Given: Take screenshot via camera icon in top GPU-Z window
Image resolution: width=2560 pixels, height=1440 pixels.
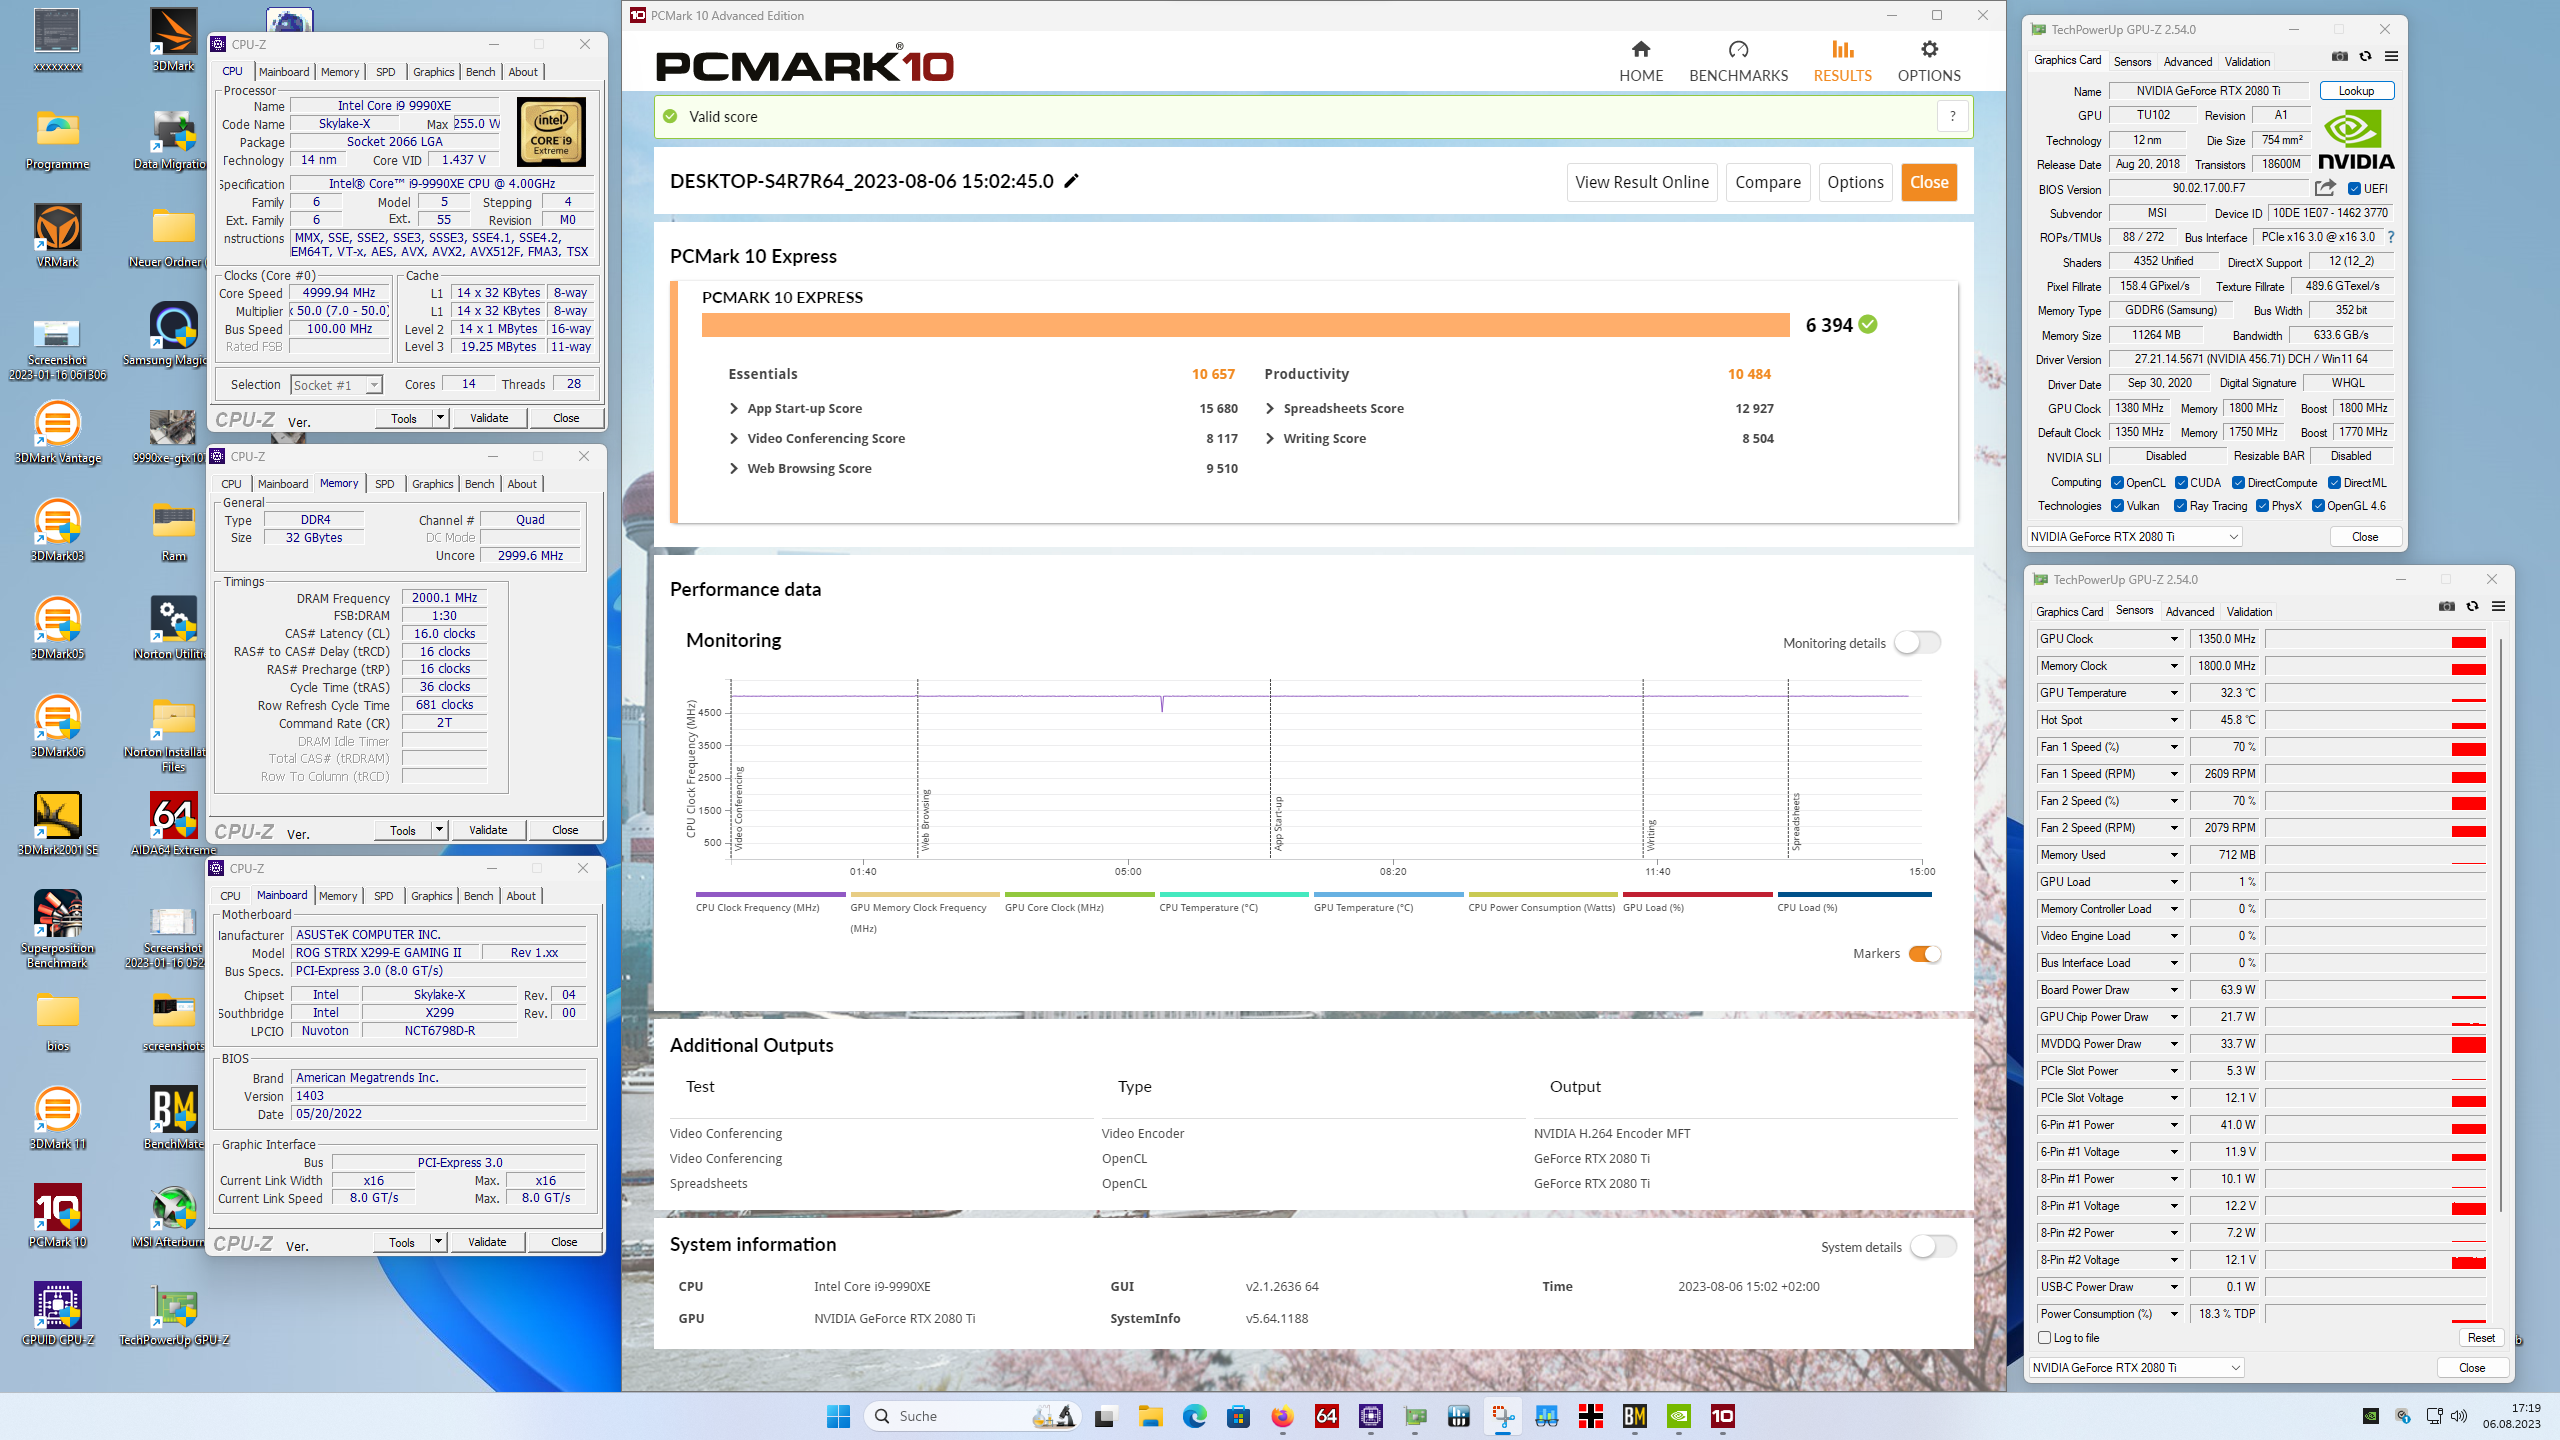Looking at the screenshot, I should click(x=2340, y=57).
